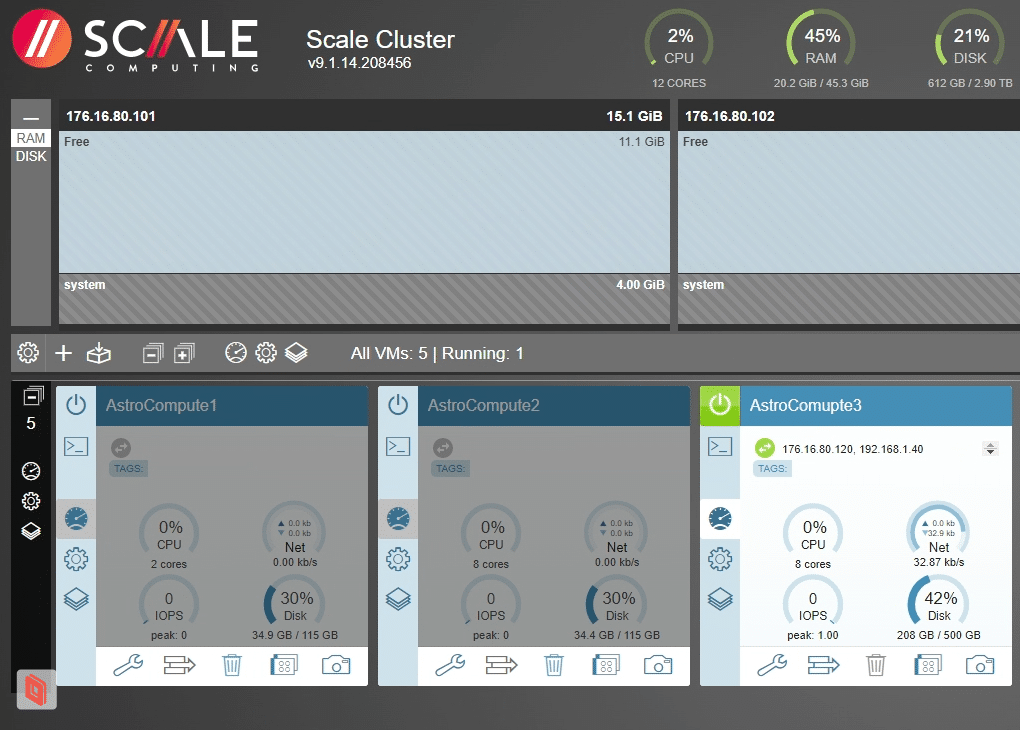Collapse all VM cards
The height and width of the screenshot is (730, 1020).
click(153, 353)
